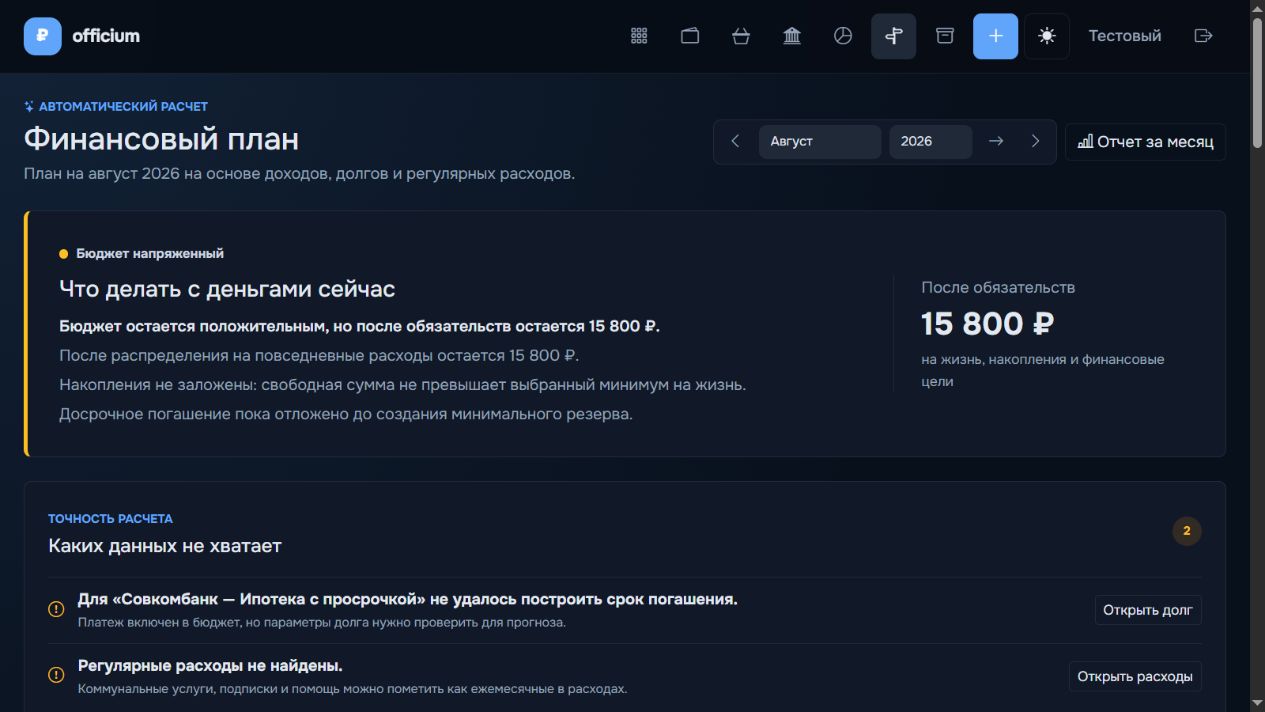This screenshot has width=1265, height=712.
Task: Toggle the sun light theme switch
Action: pyautogui.click(x=1047, y=36)
